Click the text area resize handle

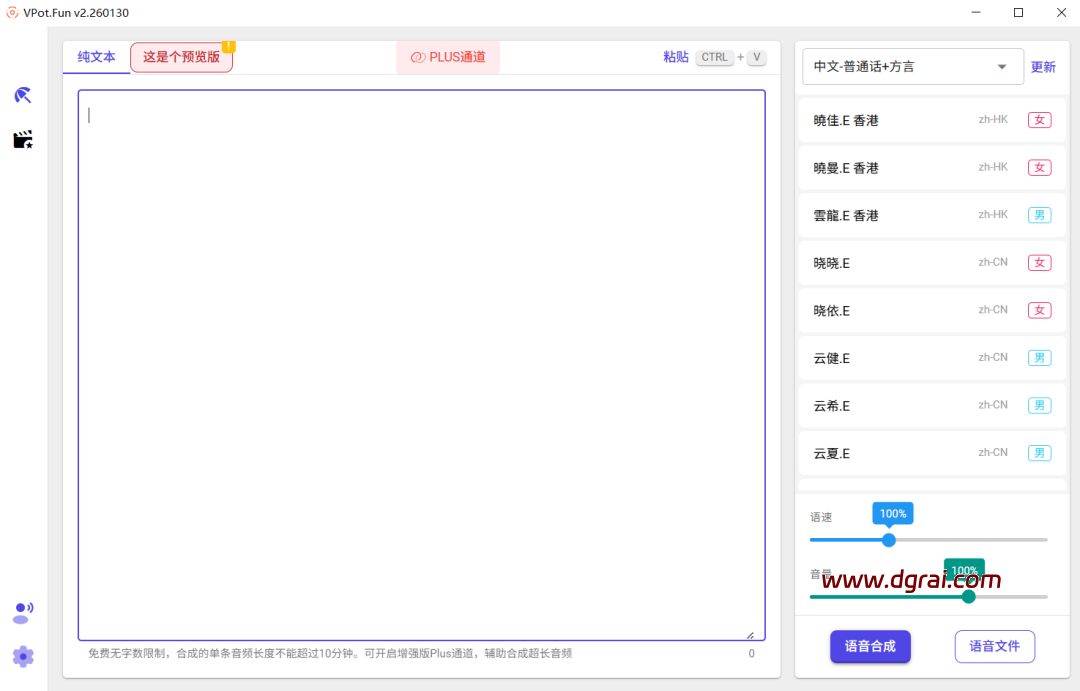point(750,634)
